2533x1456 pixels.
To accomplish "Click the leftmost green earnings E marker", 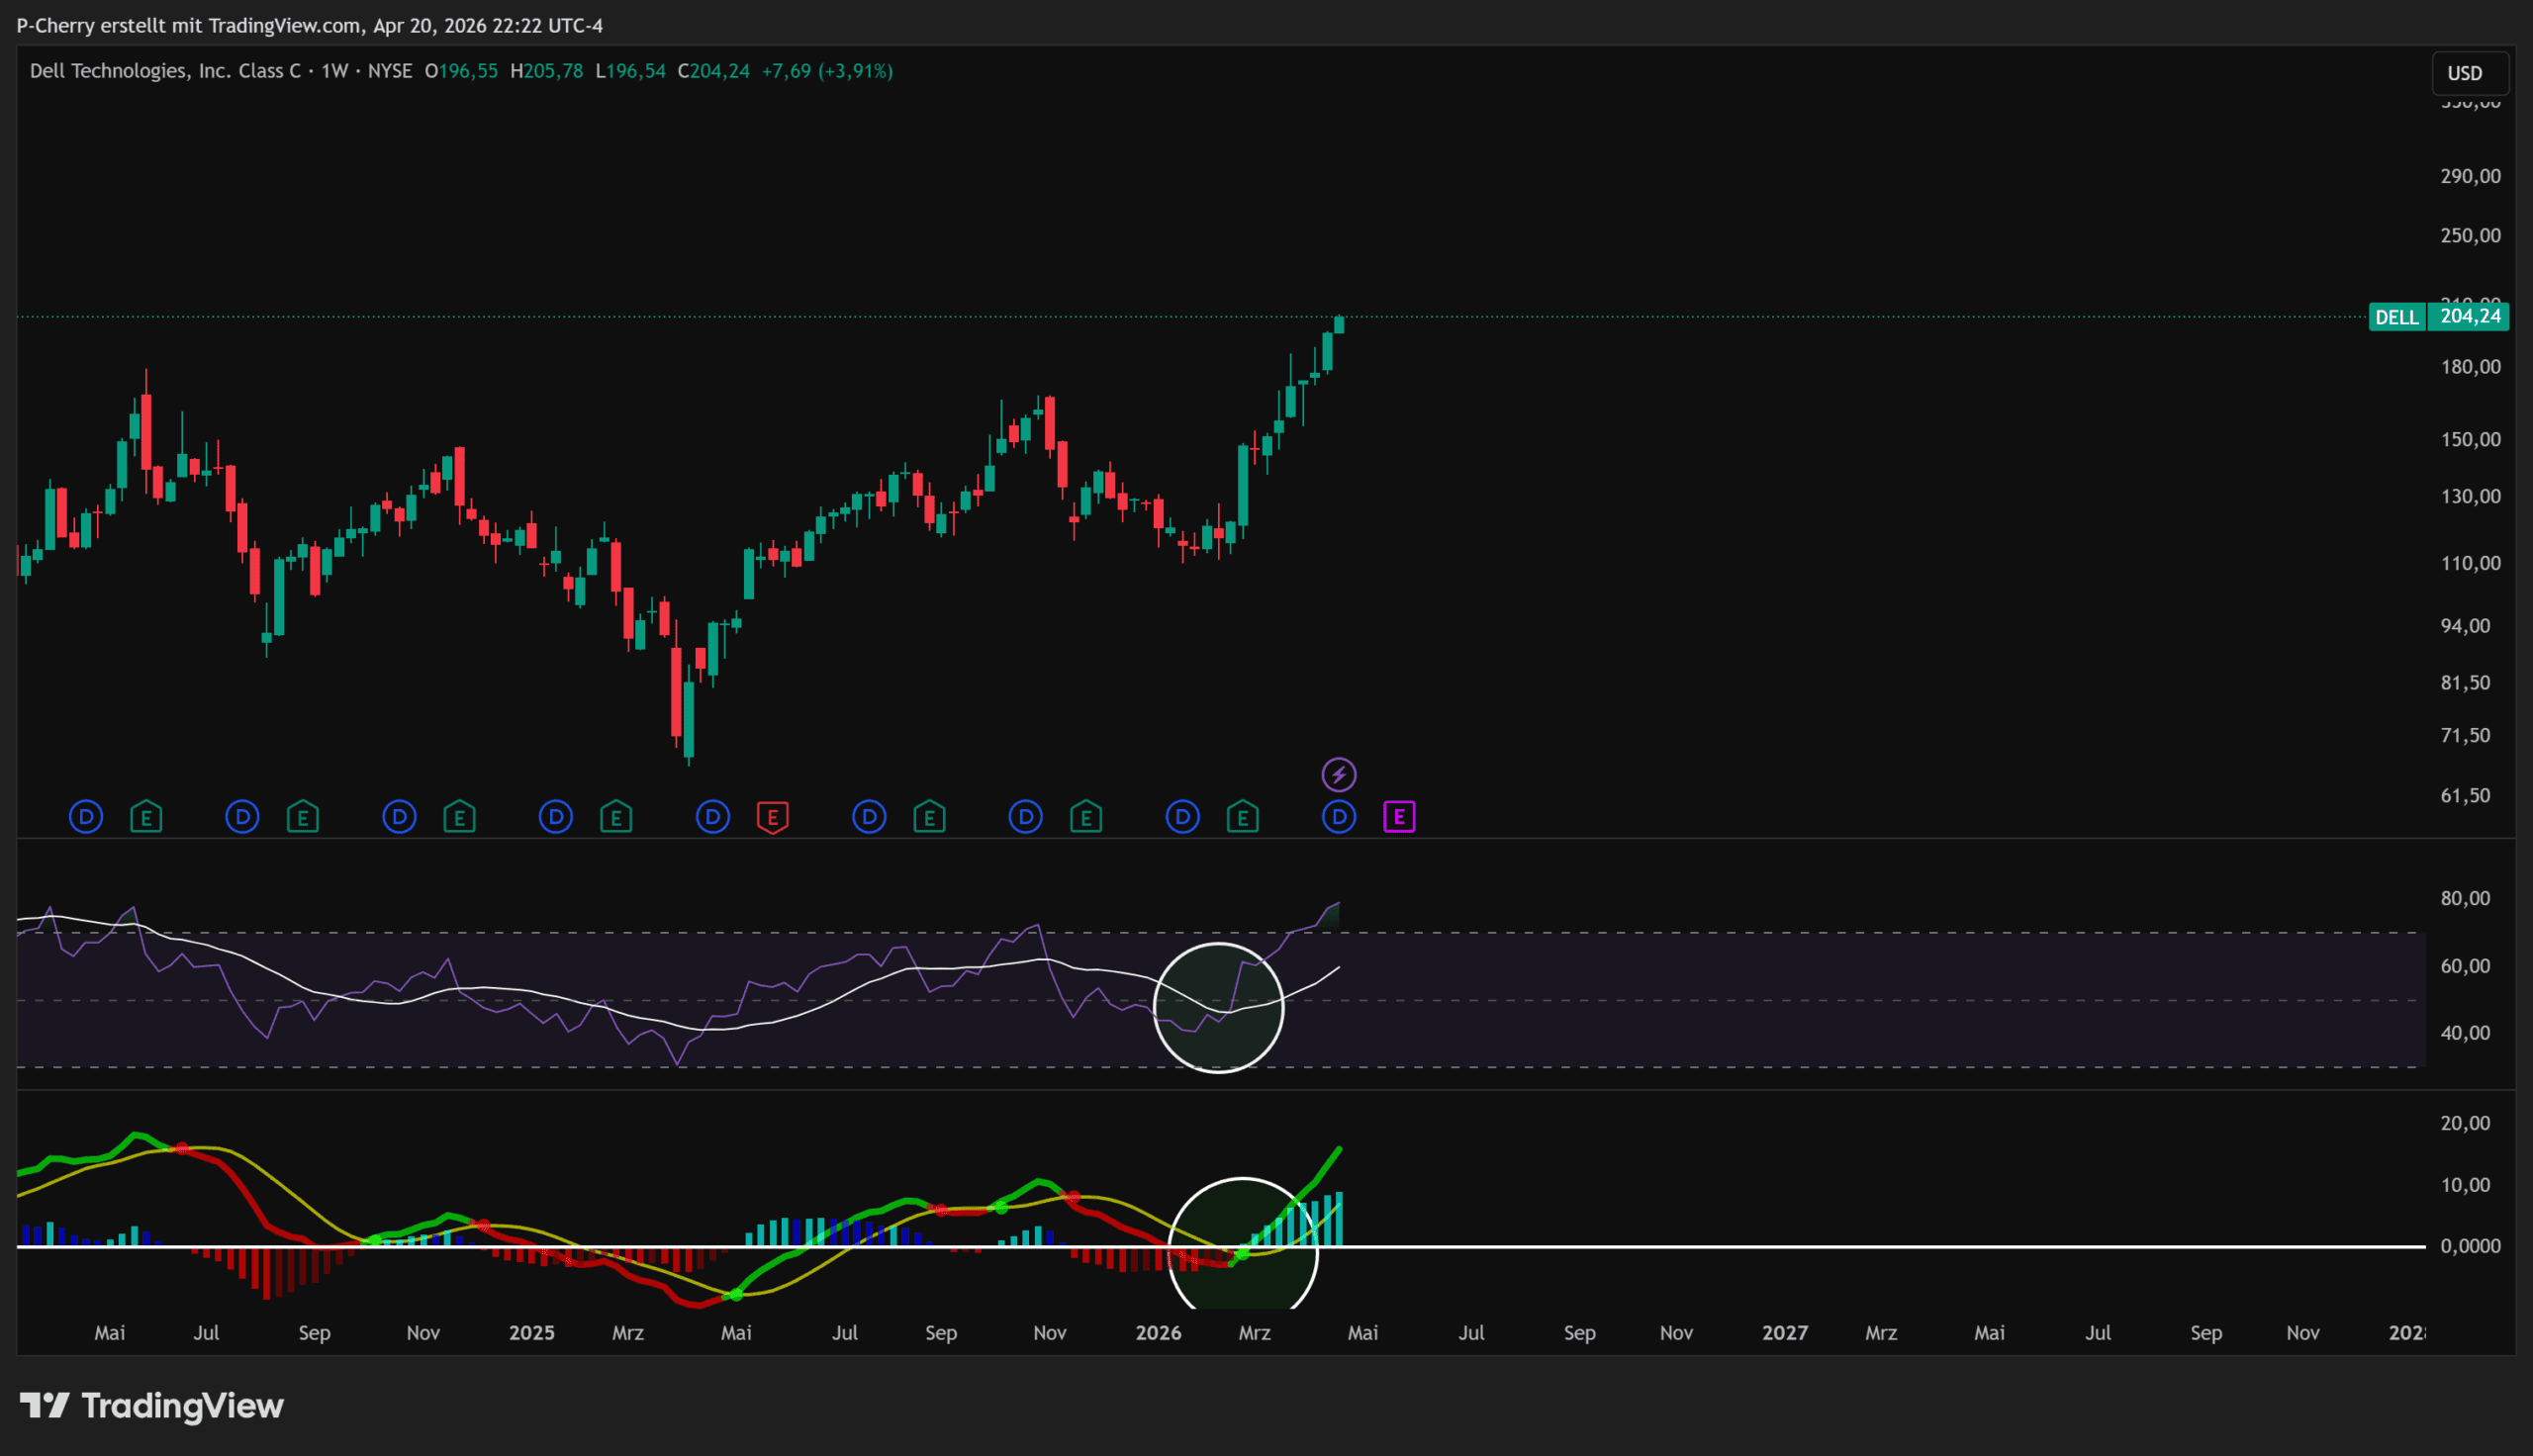I will point(146,817).
